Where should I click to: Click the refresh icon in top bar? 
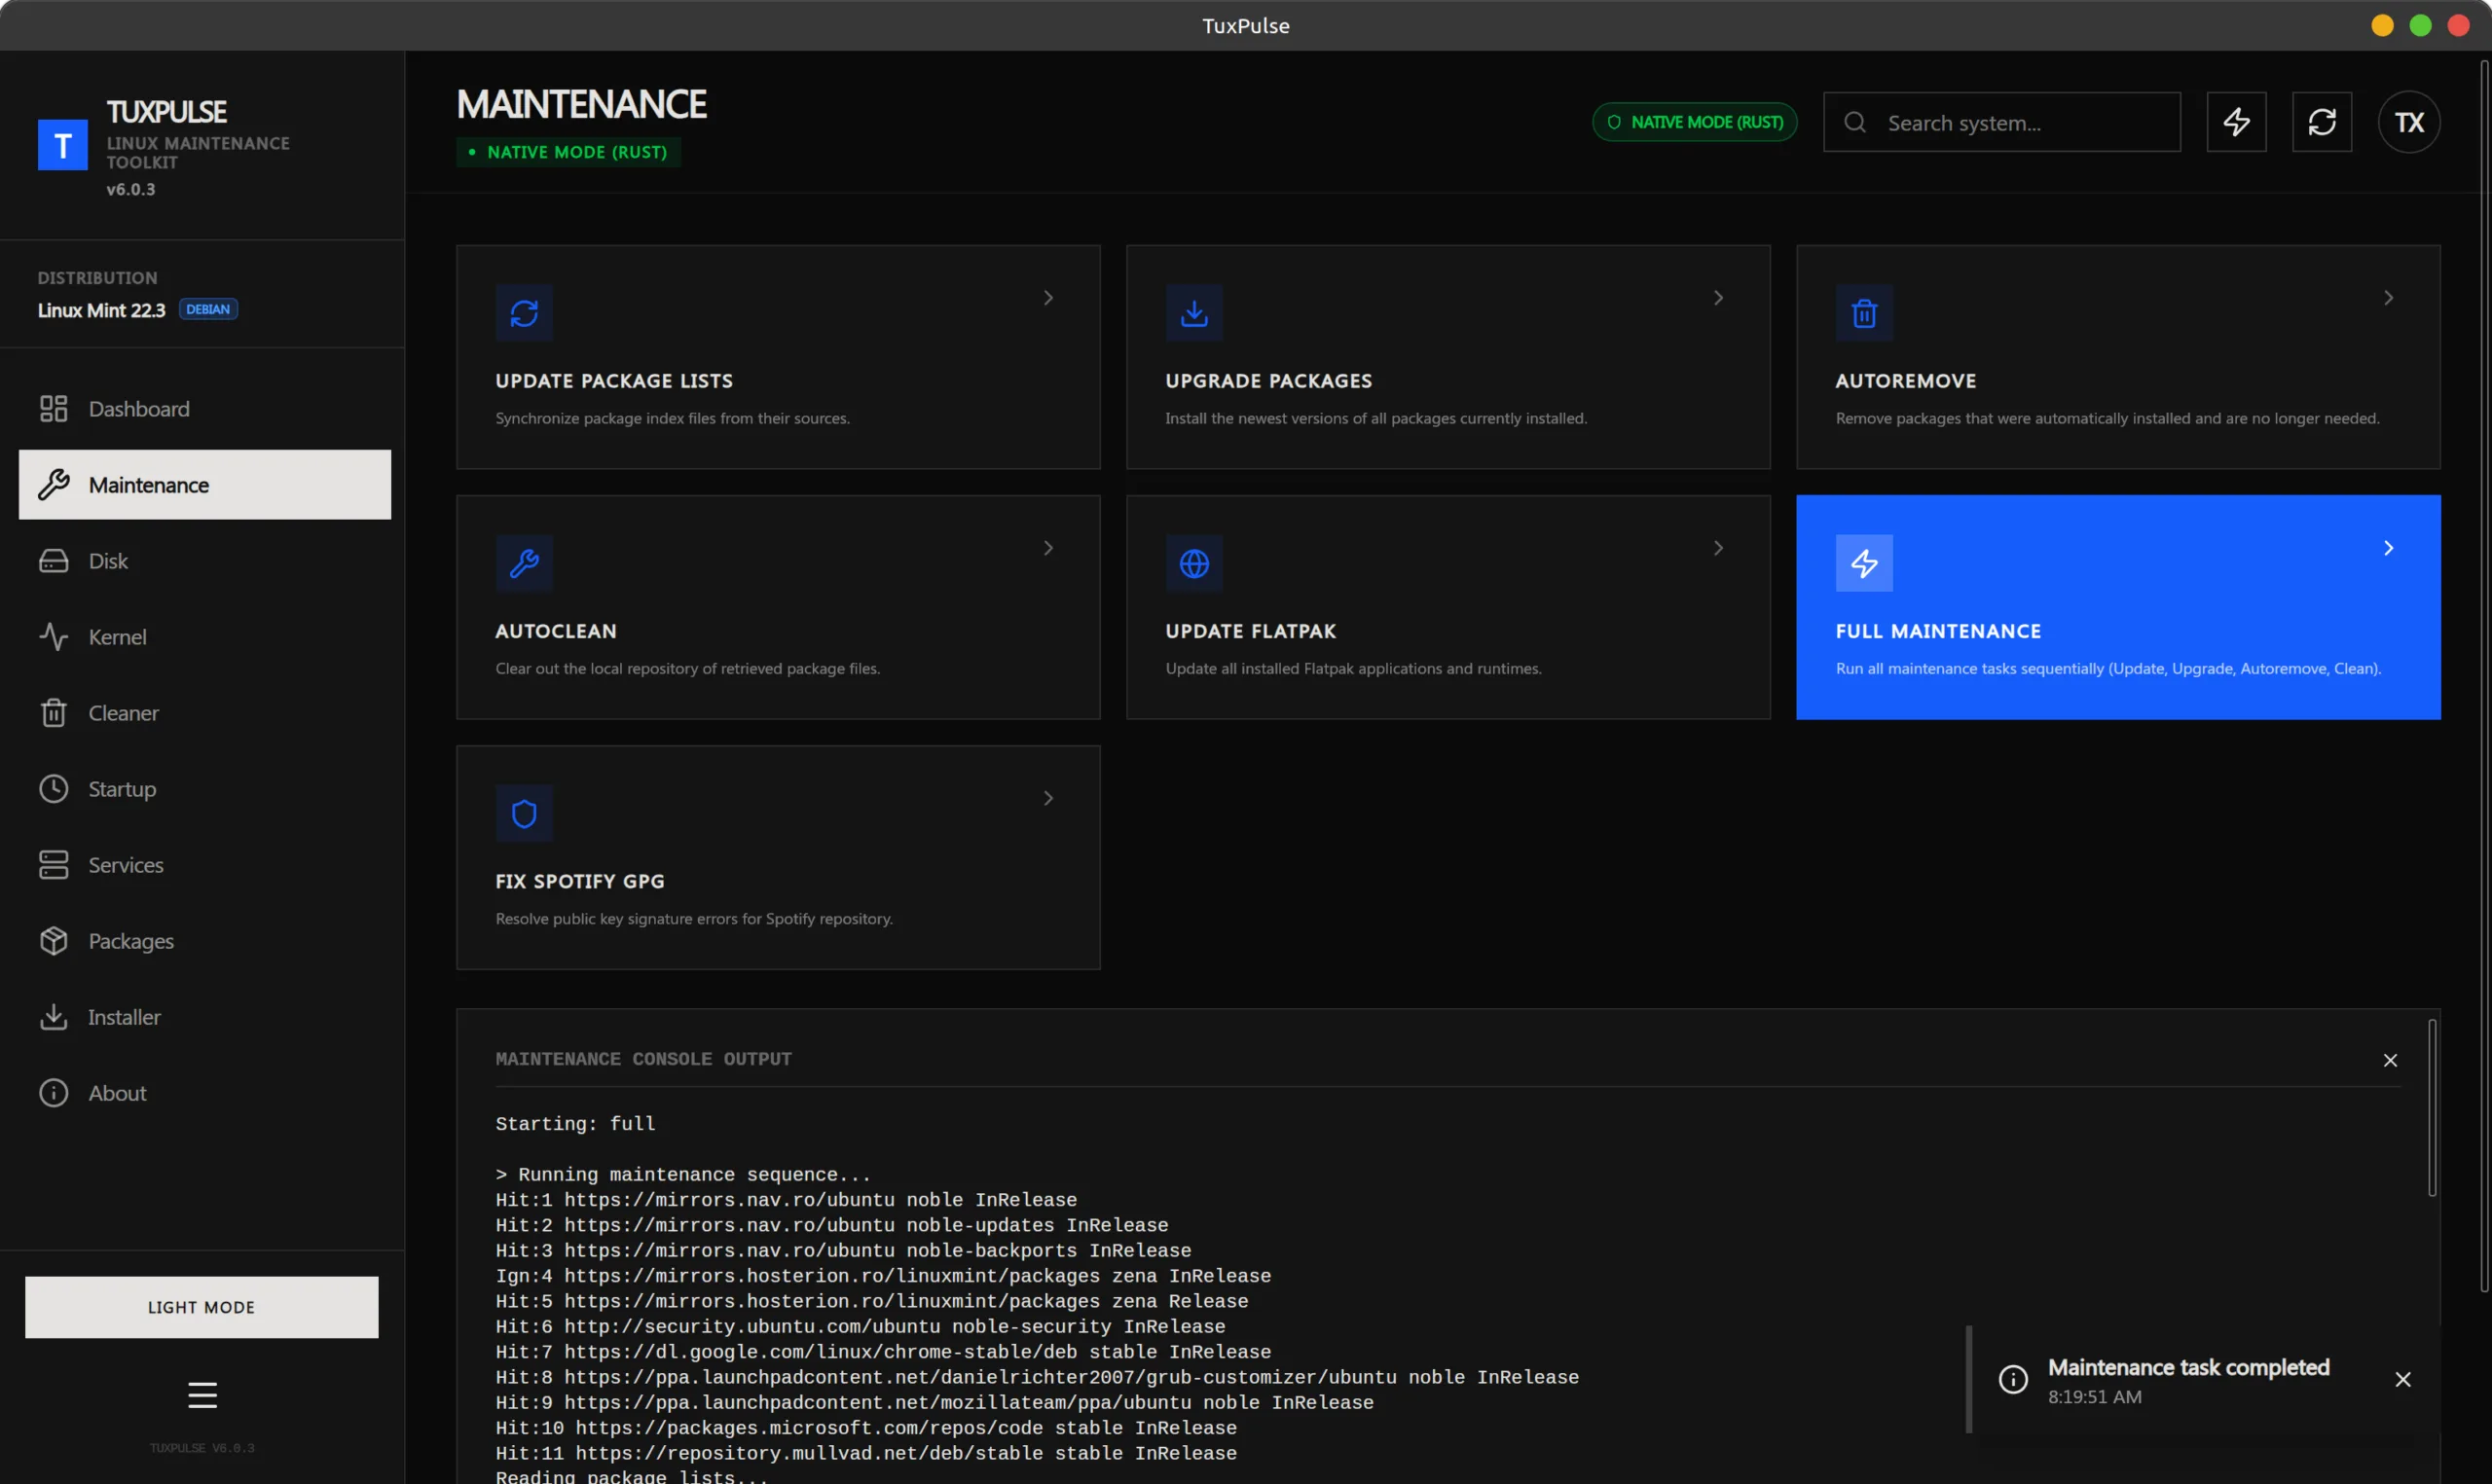(2321, 122)
